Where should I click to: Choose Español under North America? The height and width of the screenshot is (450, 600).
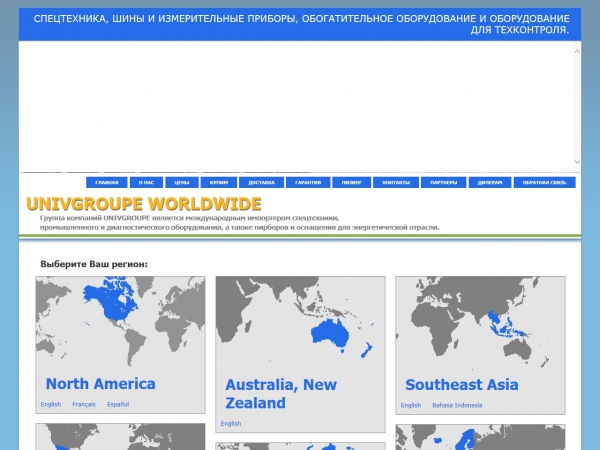point(118,404)
